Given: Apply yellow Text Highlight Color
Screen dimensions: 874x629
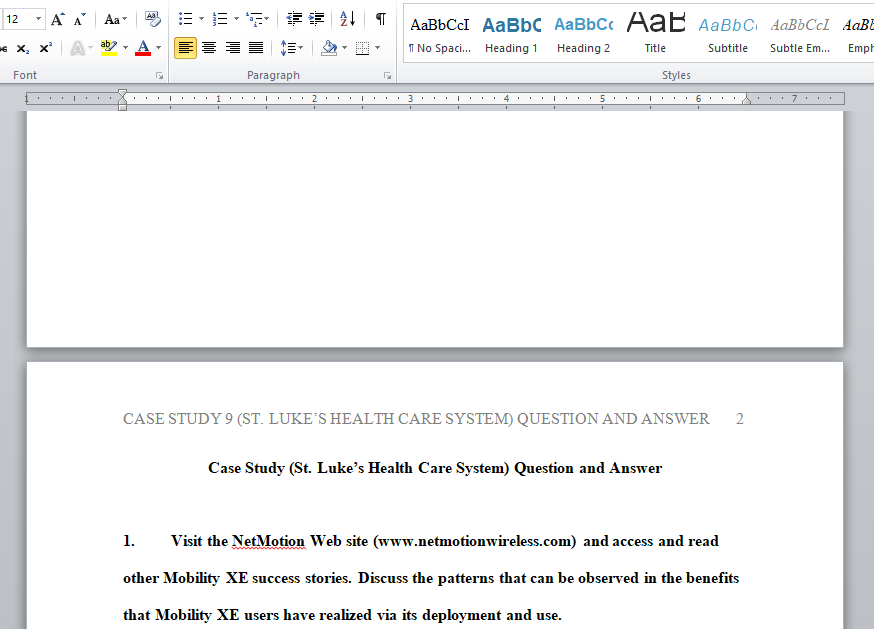Looking at the screenshot, I should pyautogui.click(x=109, y=49).
